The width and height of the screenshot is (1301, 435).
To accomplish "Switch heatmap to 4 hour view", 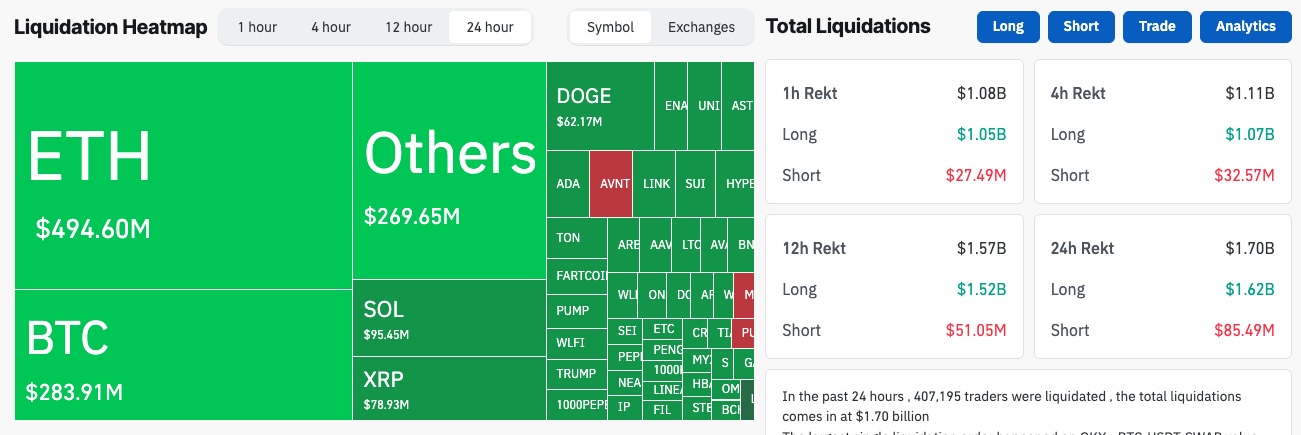I will tap(330, 27).
